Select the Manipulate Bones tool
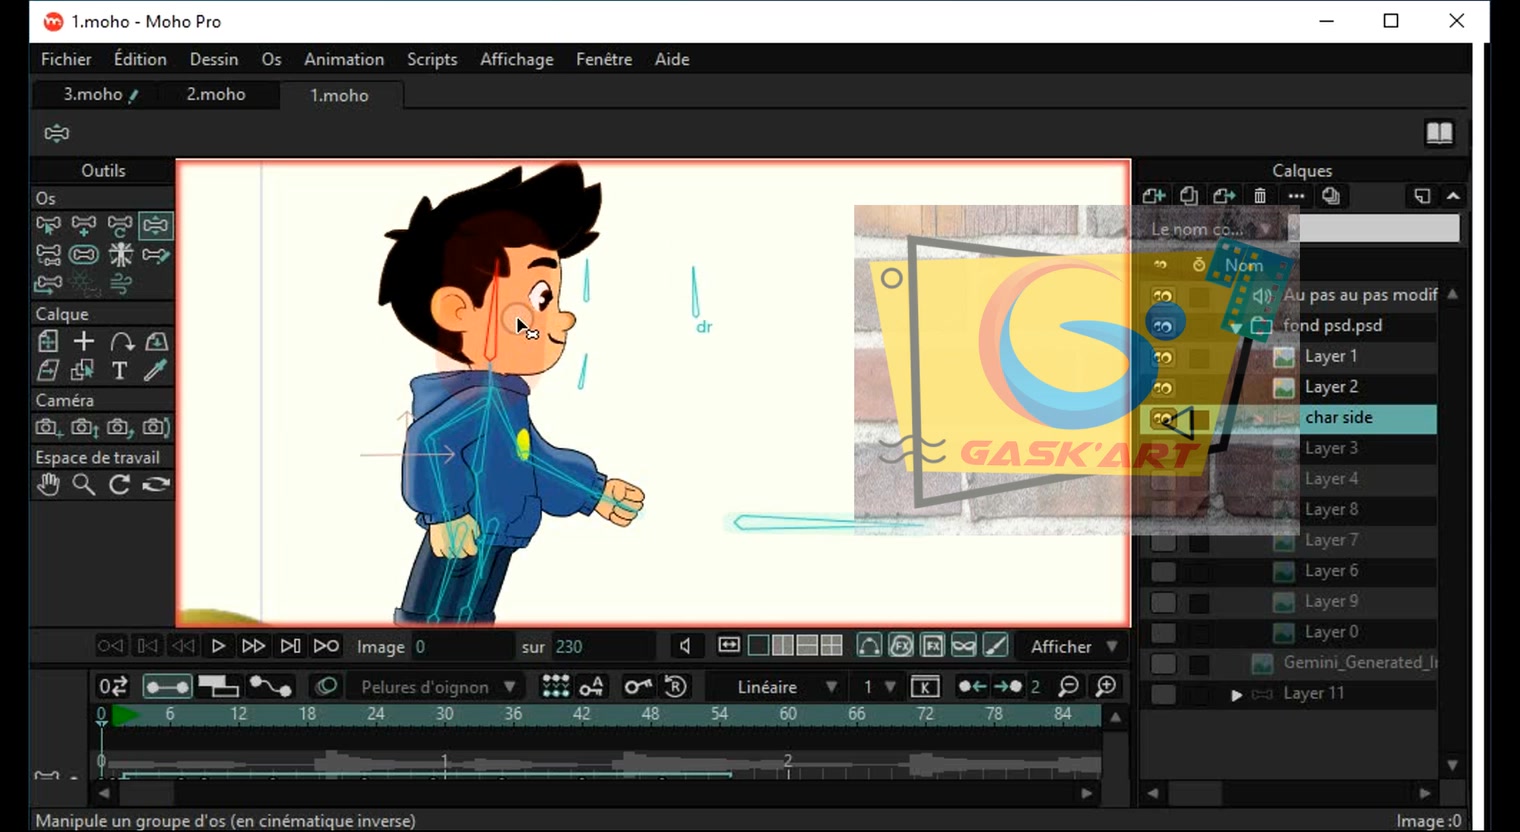 click(155, 225)
